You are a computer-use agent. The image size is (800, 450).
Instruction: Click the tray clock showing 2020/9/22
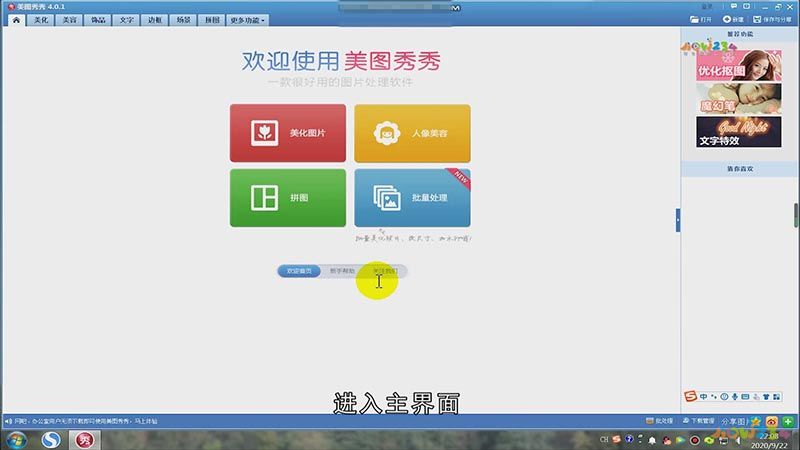point(769,441)
